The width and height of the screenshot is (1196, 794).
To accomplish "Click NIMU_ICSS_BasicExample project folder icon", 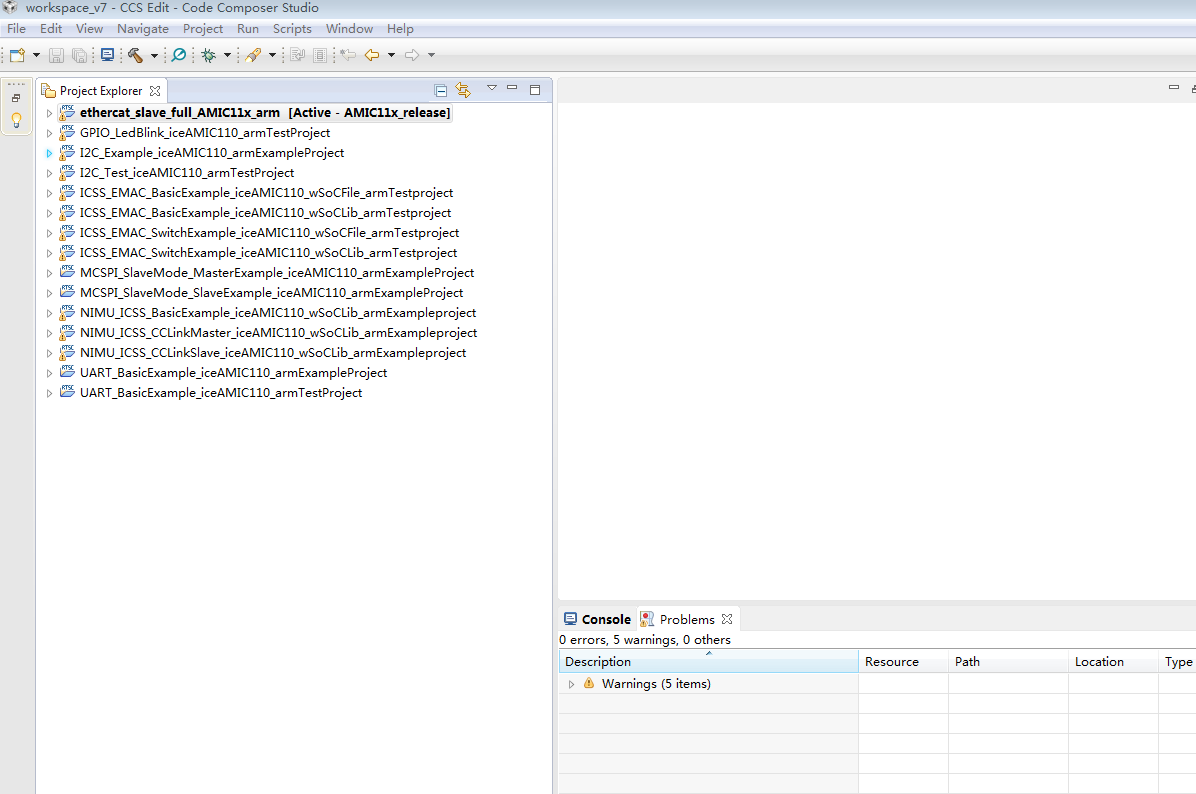I will click(67, 313).
